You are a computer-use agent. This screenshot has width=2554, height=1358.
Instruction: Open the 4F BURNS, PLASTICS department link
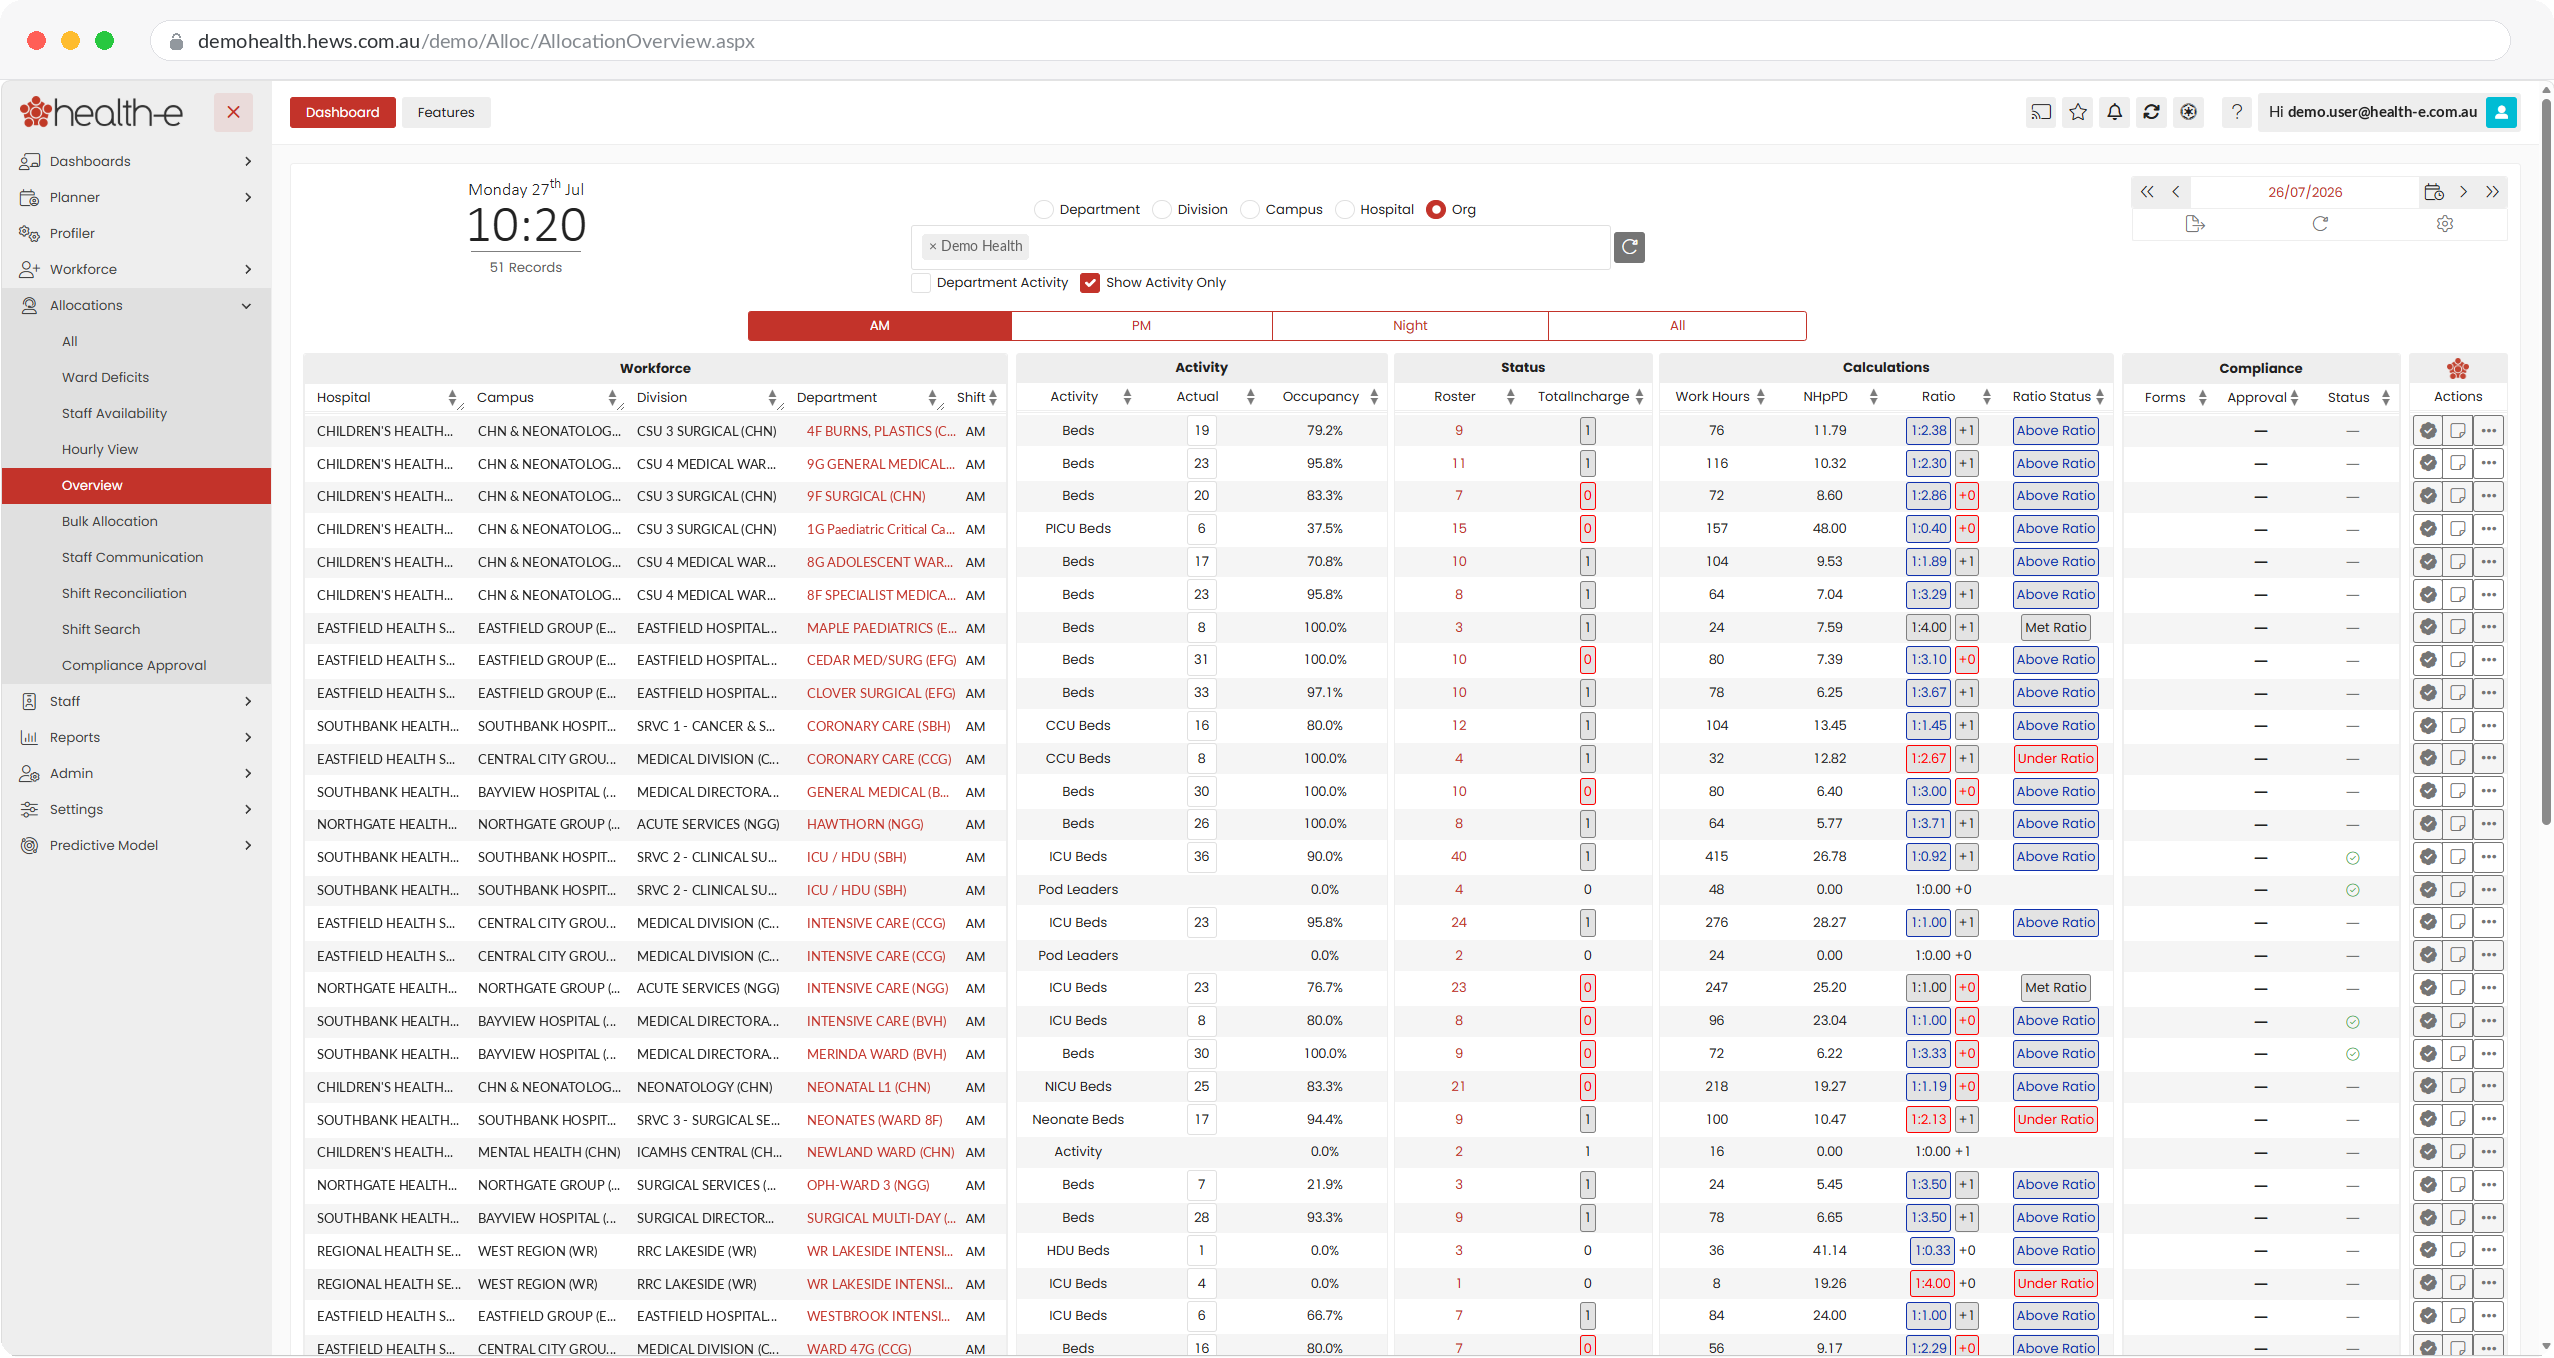pyautogui.click(x=880, y=431)
